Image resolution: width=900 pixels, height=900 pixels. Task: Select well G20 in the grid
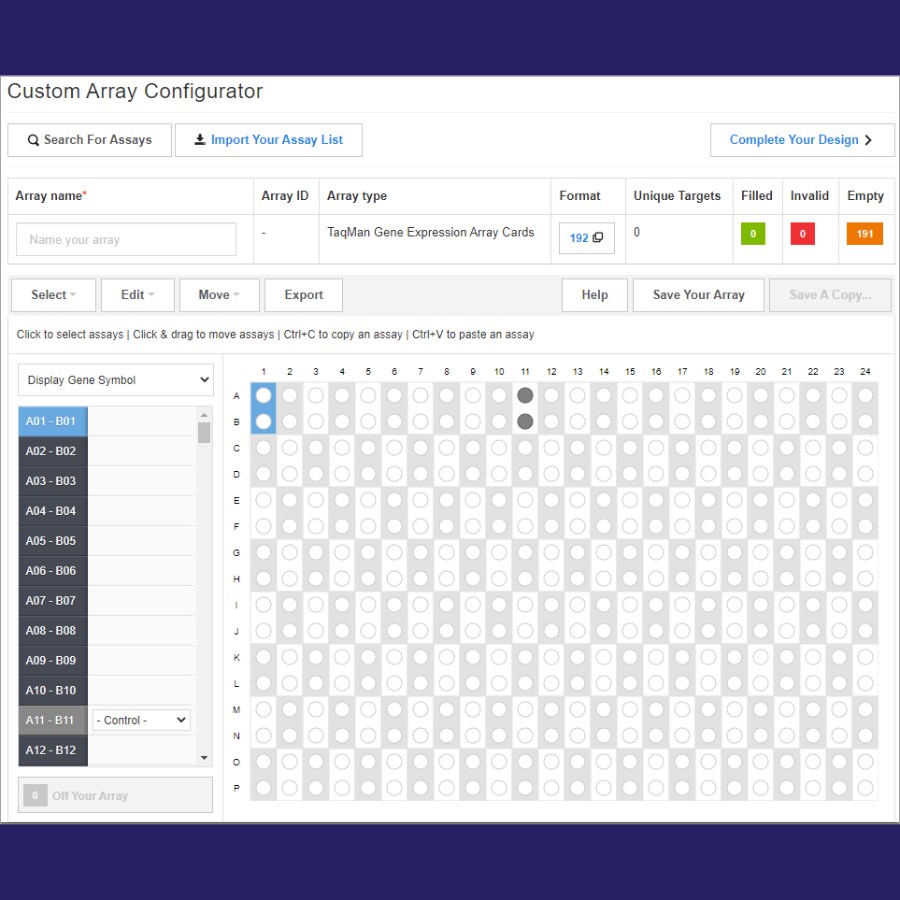[761, 553]
